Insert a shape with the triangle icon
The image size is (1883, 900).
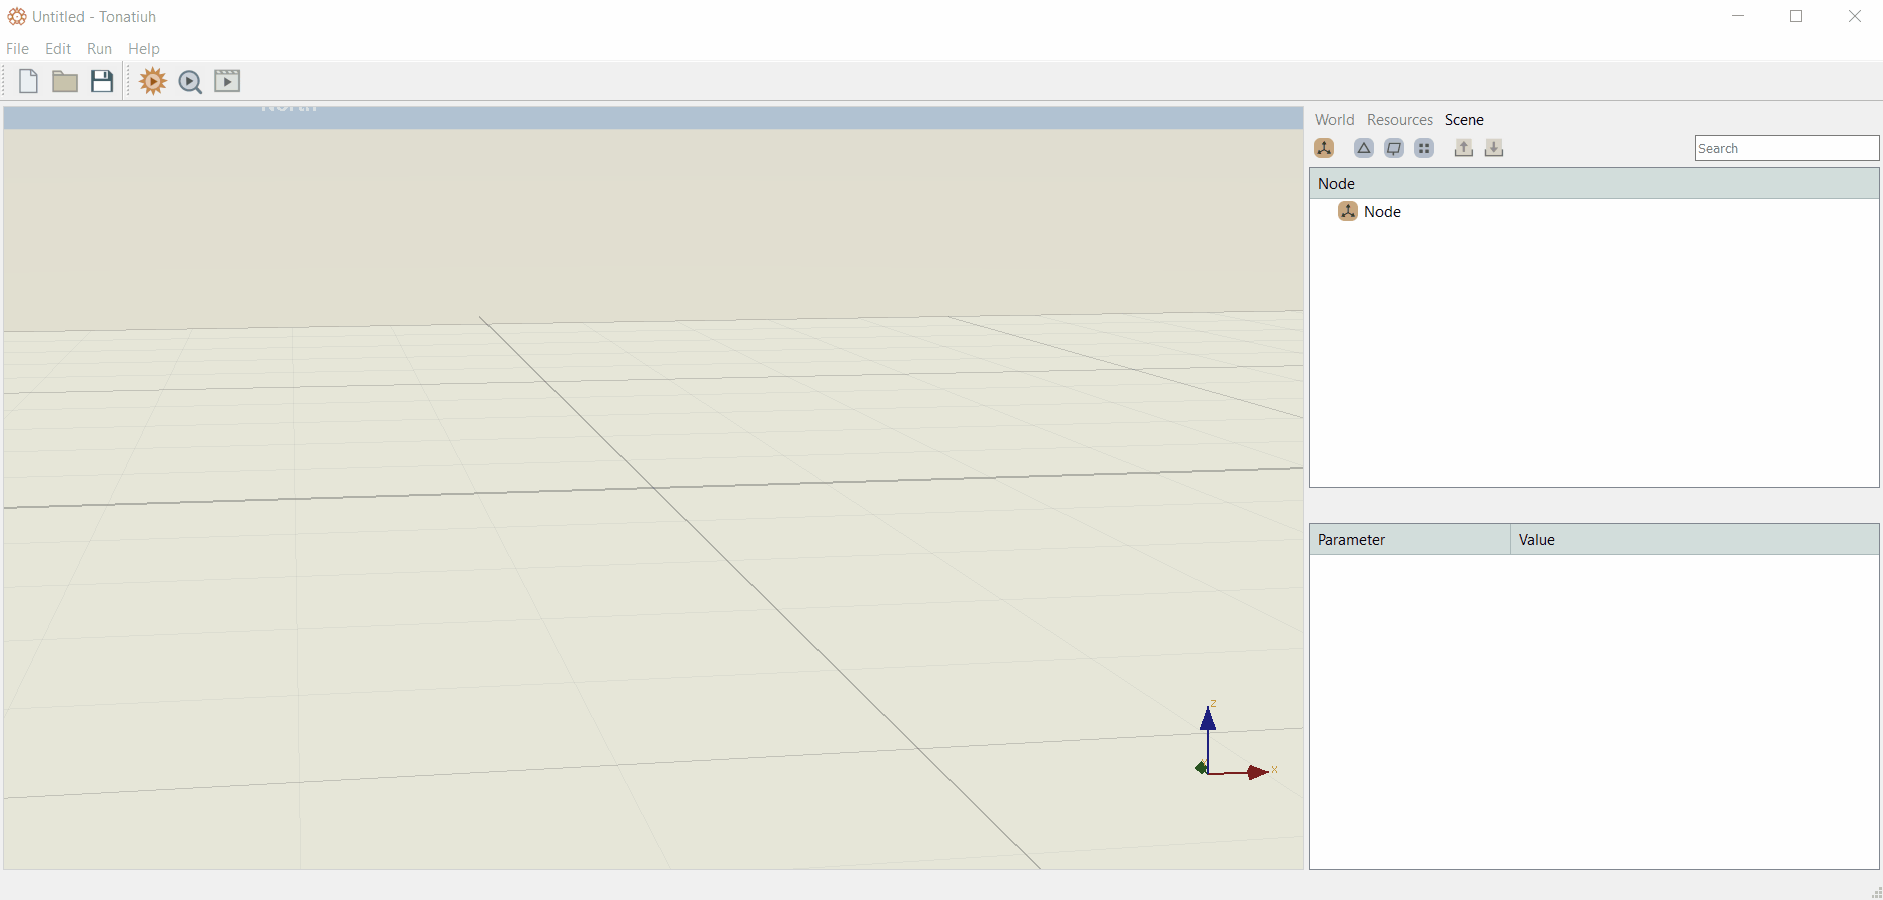[1364, 148]
